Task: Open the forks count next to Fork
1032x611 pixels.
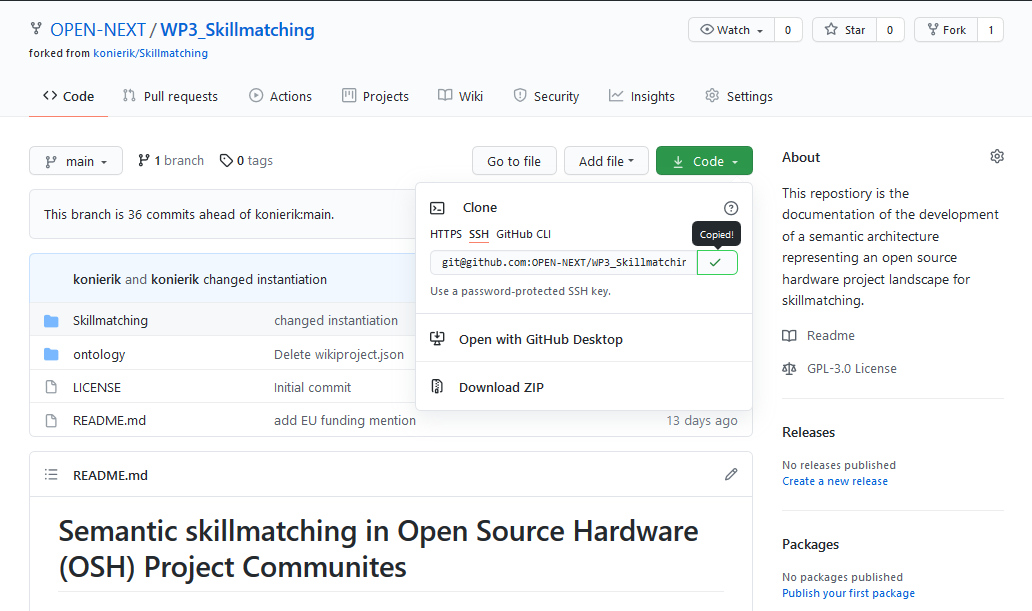Action: point(991,30)
